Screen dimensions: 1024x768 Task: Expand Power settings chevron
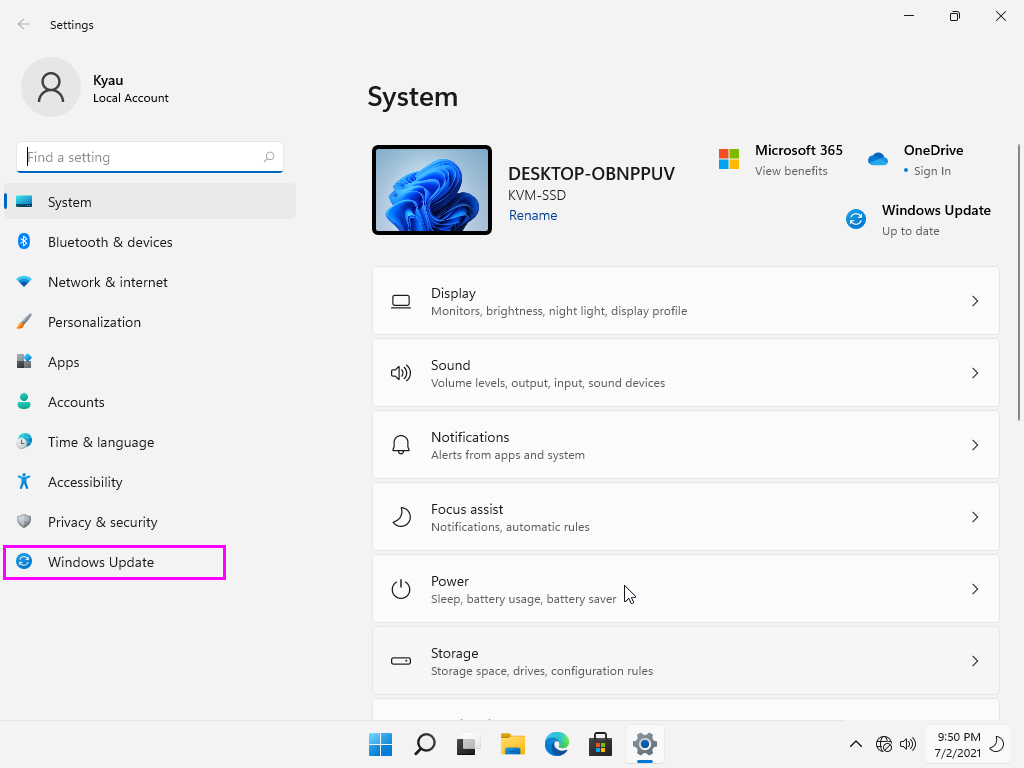pyautogui.click(x=975, y=588)
